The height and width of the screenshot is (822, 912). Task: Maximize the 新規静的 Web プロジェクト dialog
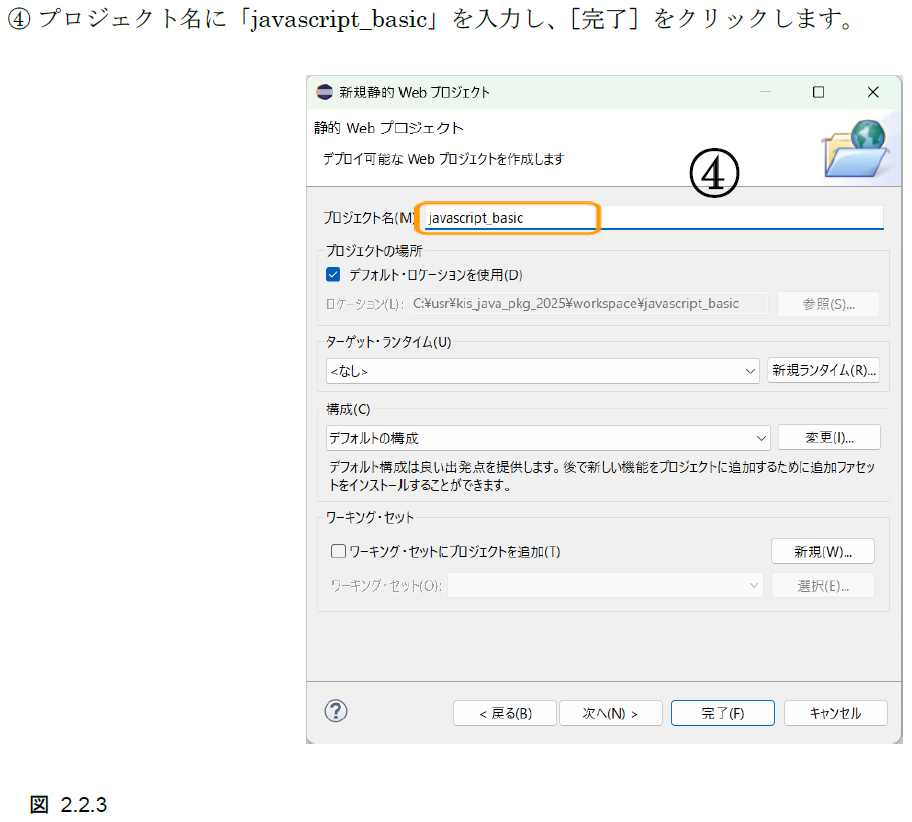click(818, 92)
